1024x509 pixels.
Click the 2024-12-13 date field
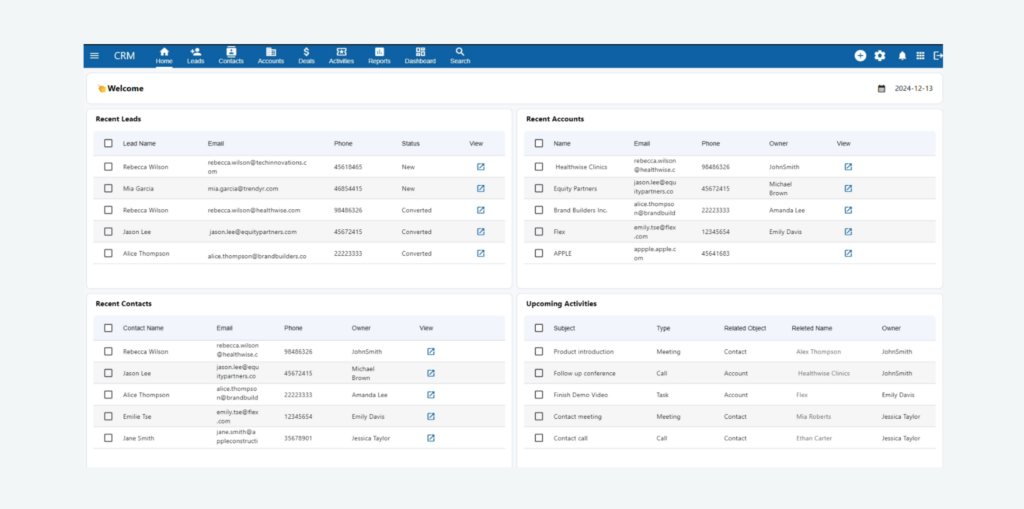pos(914,89)
